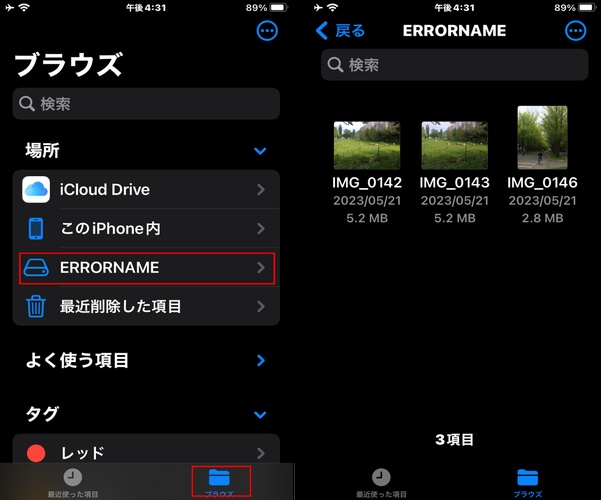Tap the iPhone device icon
This screenshot has height=500, width=601.
pyautogui.click(x=36, y=229)
